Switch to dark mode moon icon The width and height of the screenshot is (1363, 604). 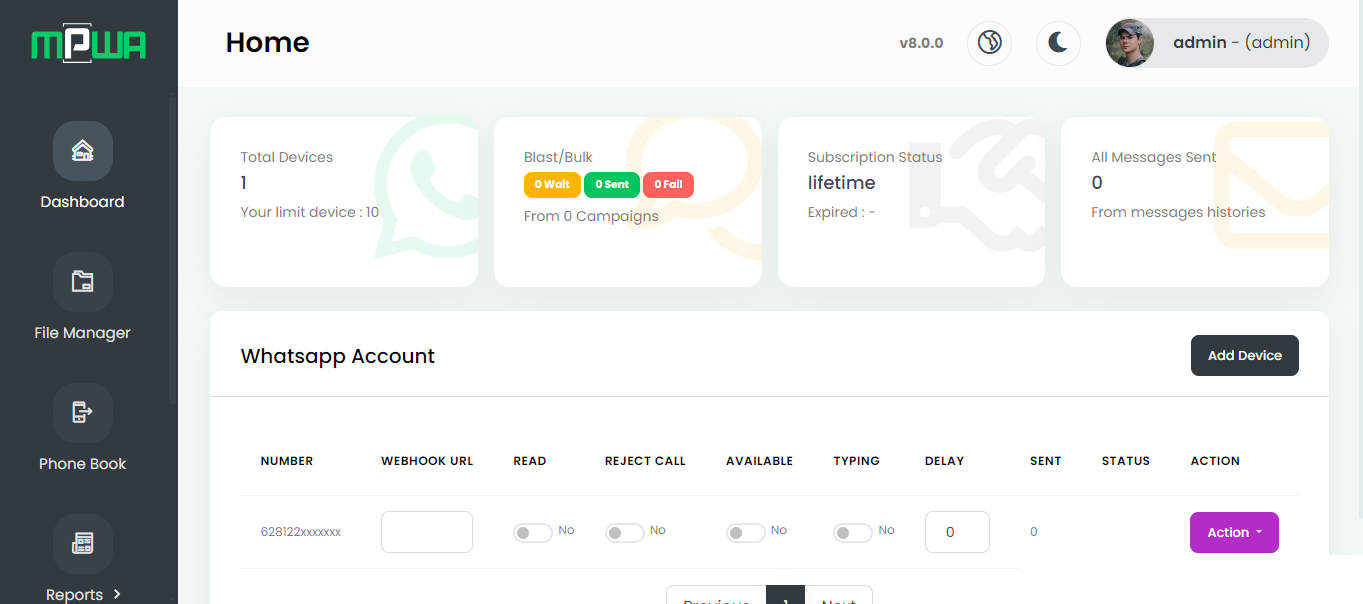pos(1058,43)
